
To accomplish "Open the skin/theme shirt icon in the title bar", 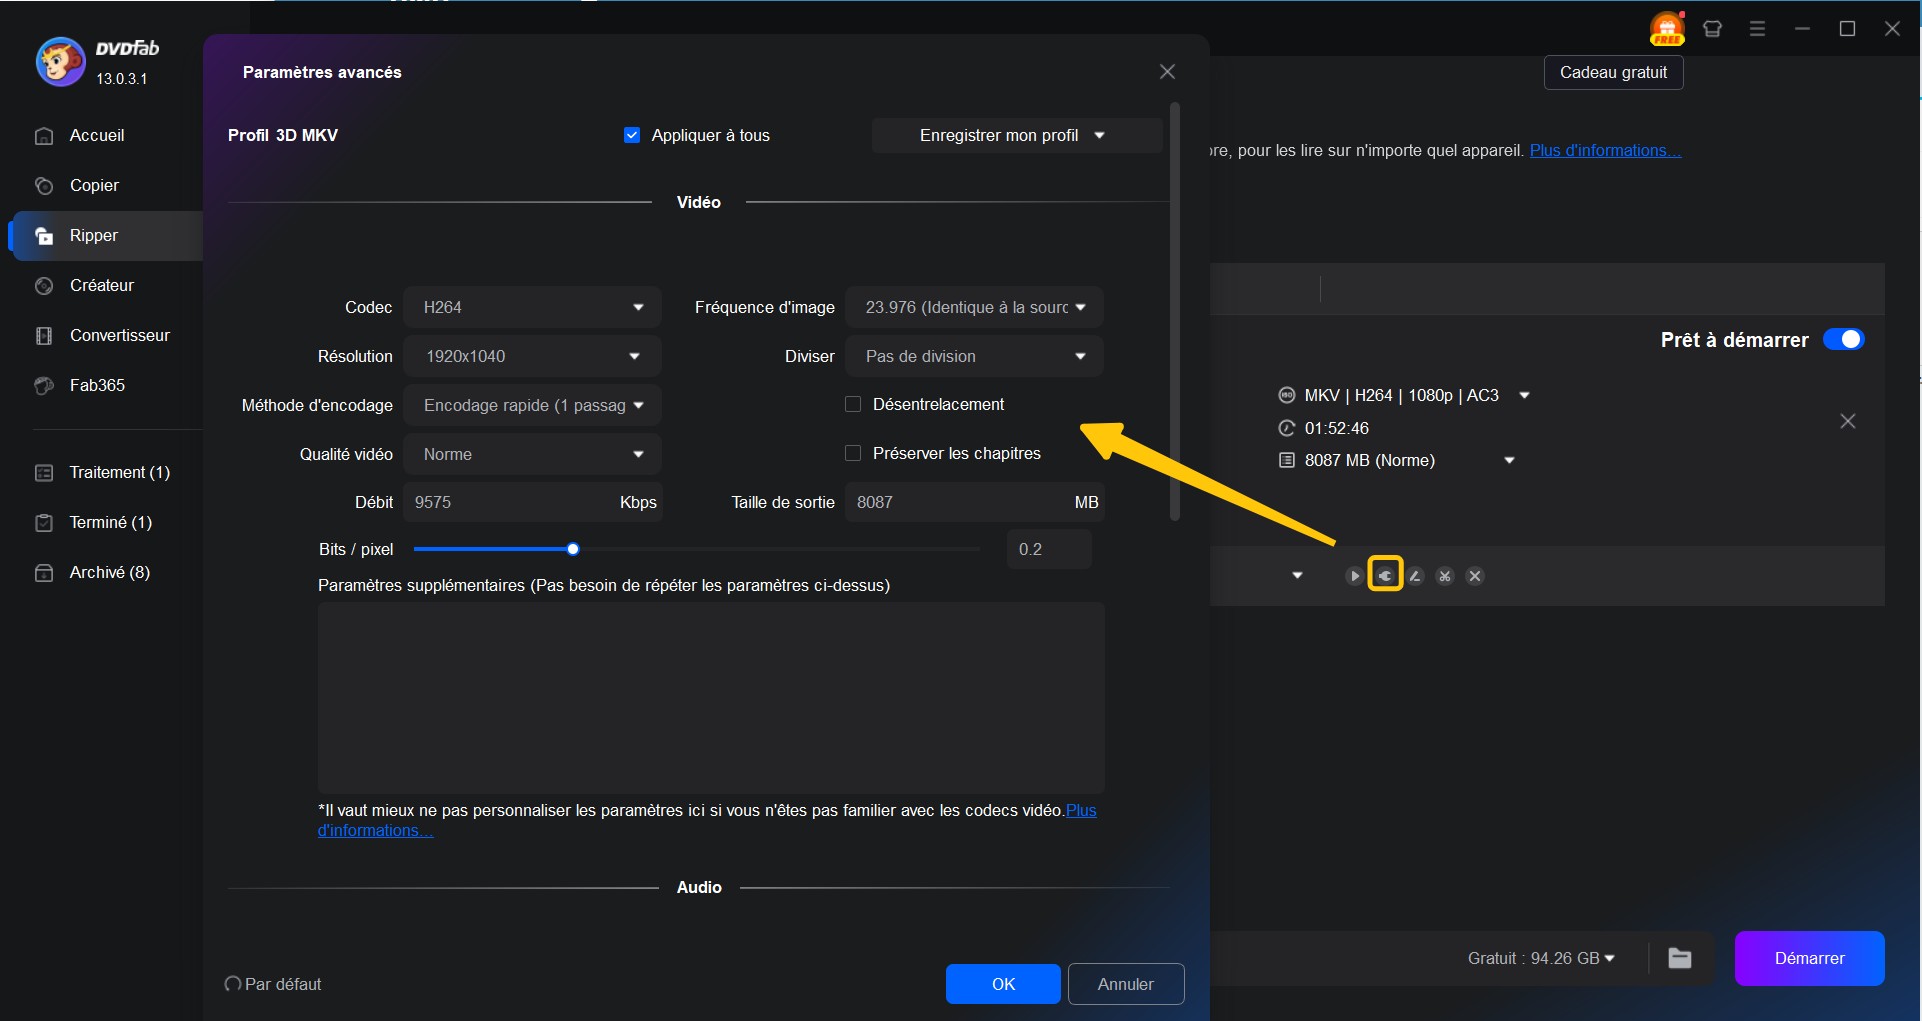I will click(x=1712, y=29).
